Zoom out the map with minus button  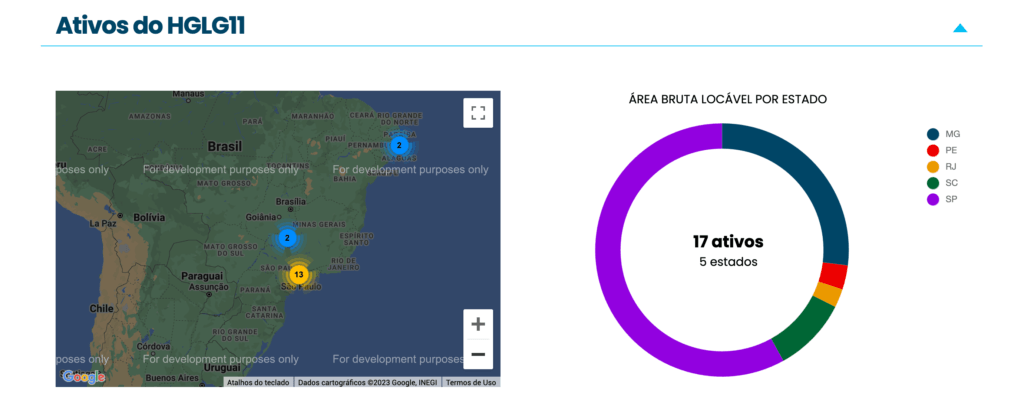(478, 354)
